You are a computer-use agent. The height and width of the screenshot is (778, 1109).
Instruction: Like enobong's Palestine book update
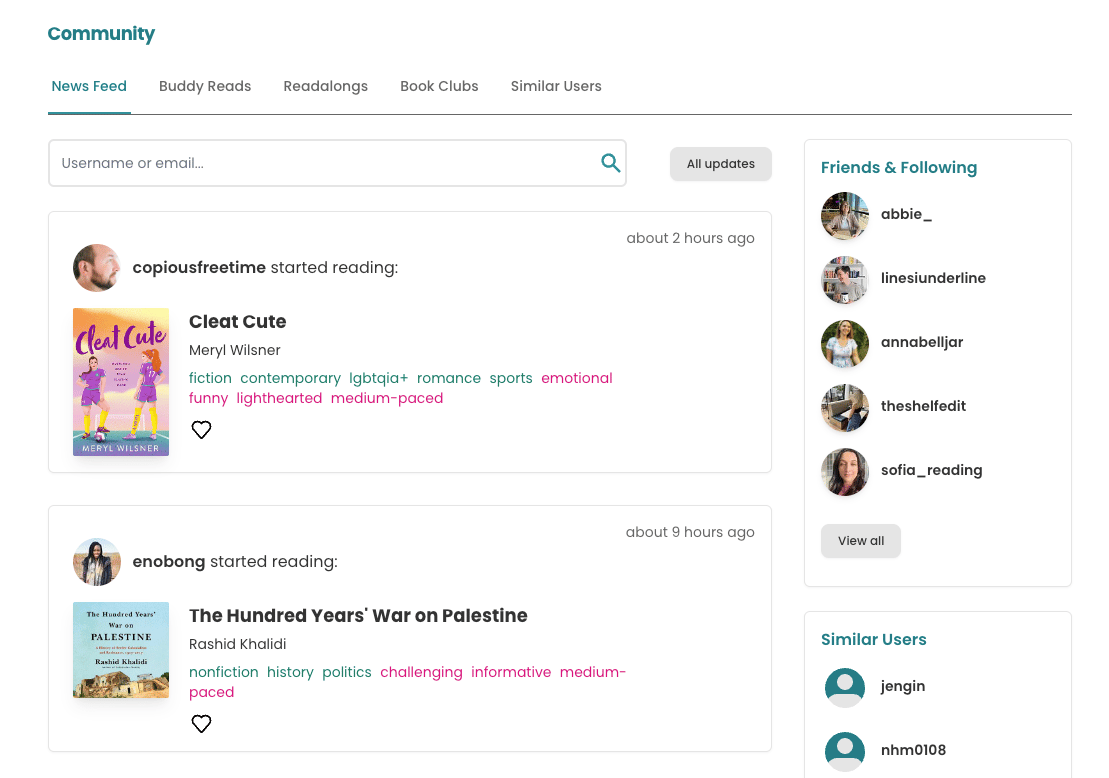[x=202, y=724]
